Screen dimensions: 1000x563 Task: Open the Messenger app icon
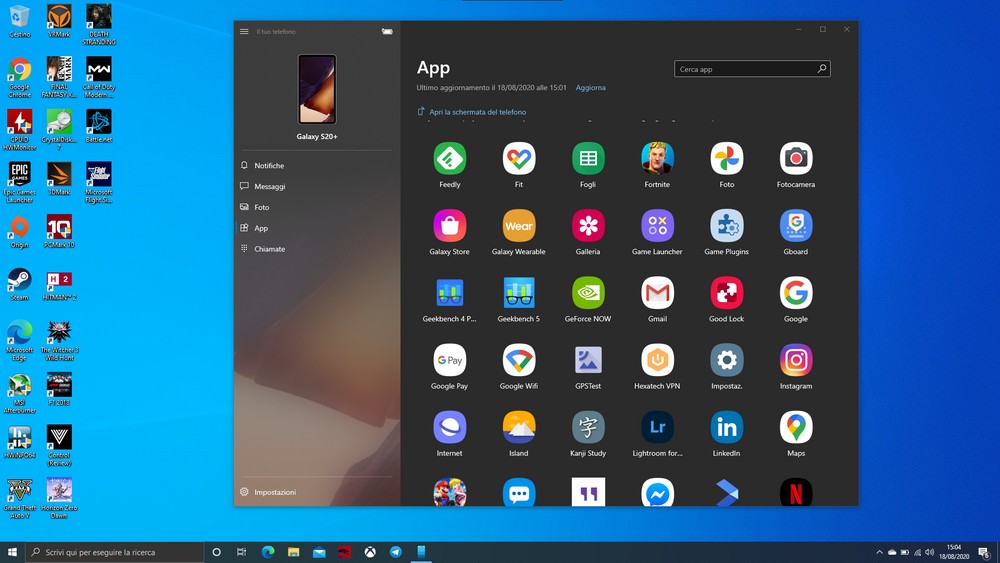tap(658, 492)
